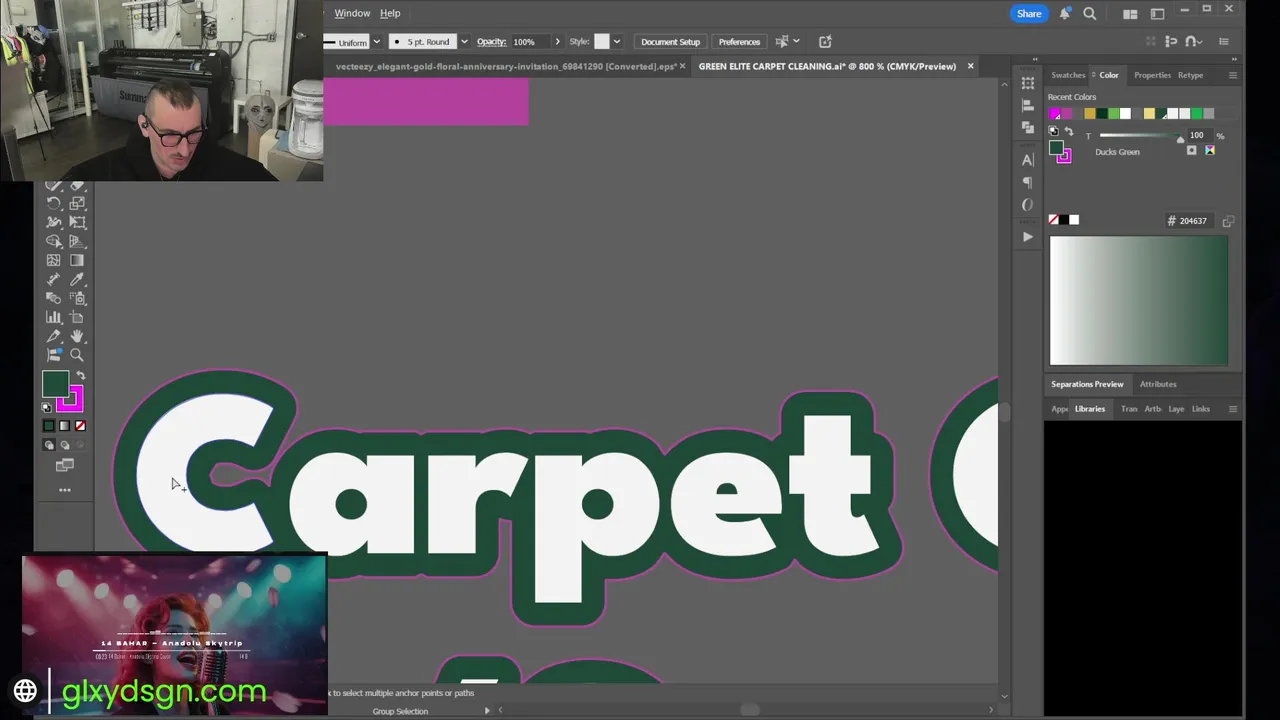Open Edit Toolbar three dots

coord(65,490)
